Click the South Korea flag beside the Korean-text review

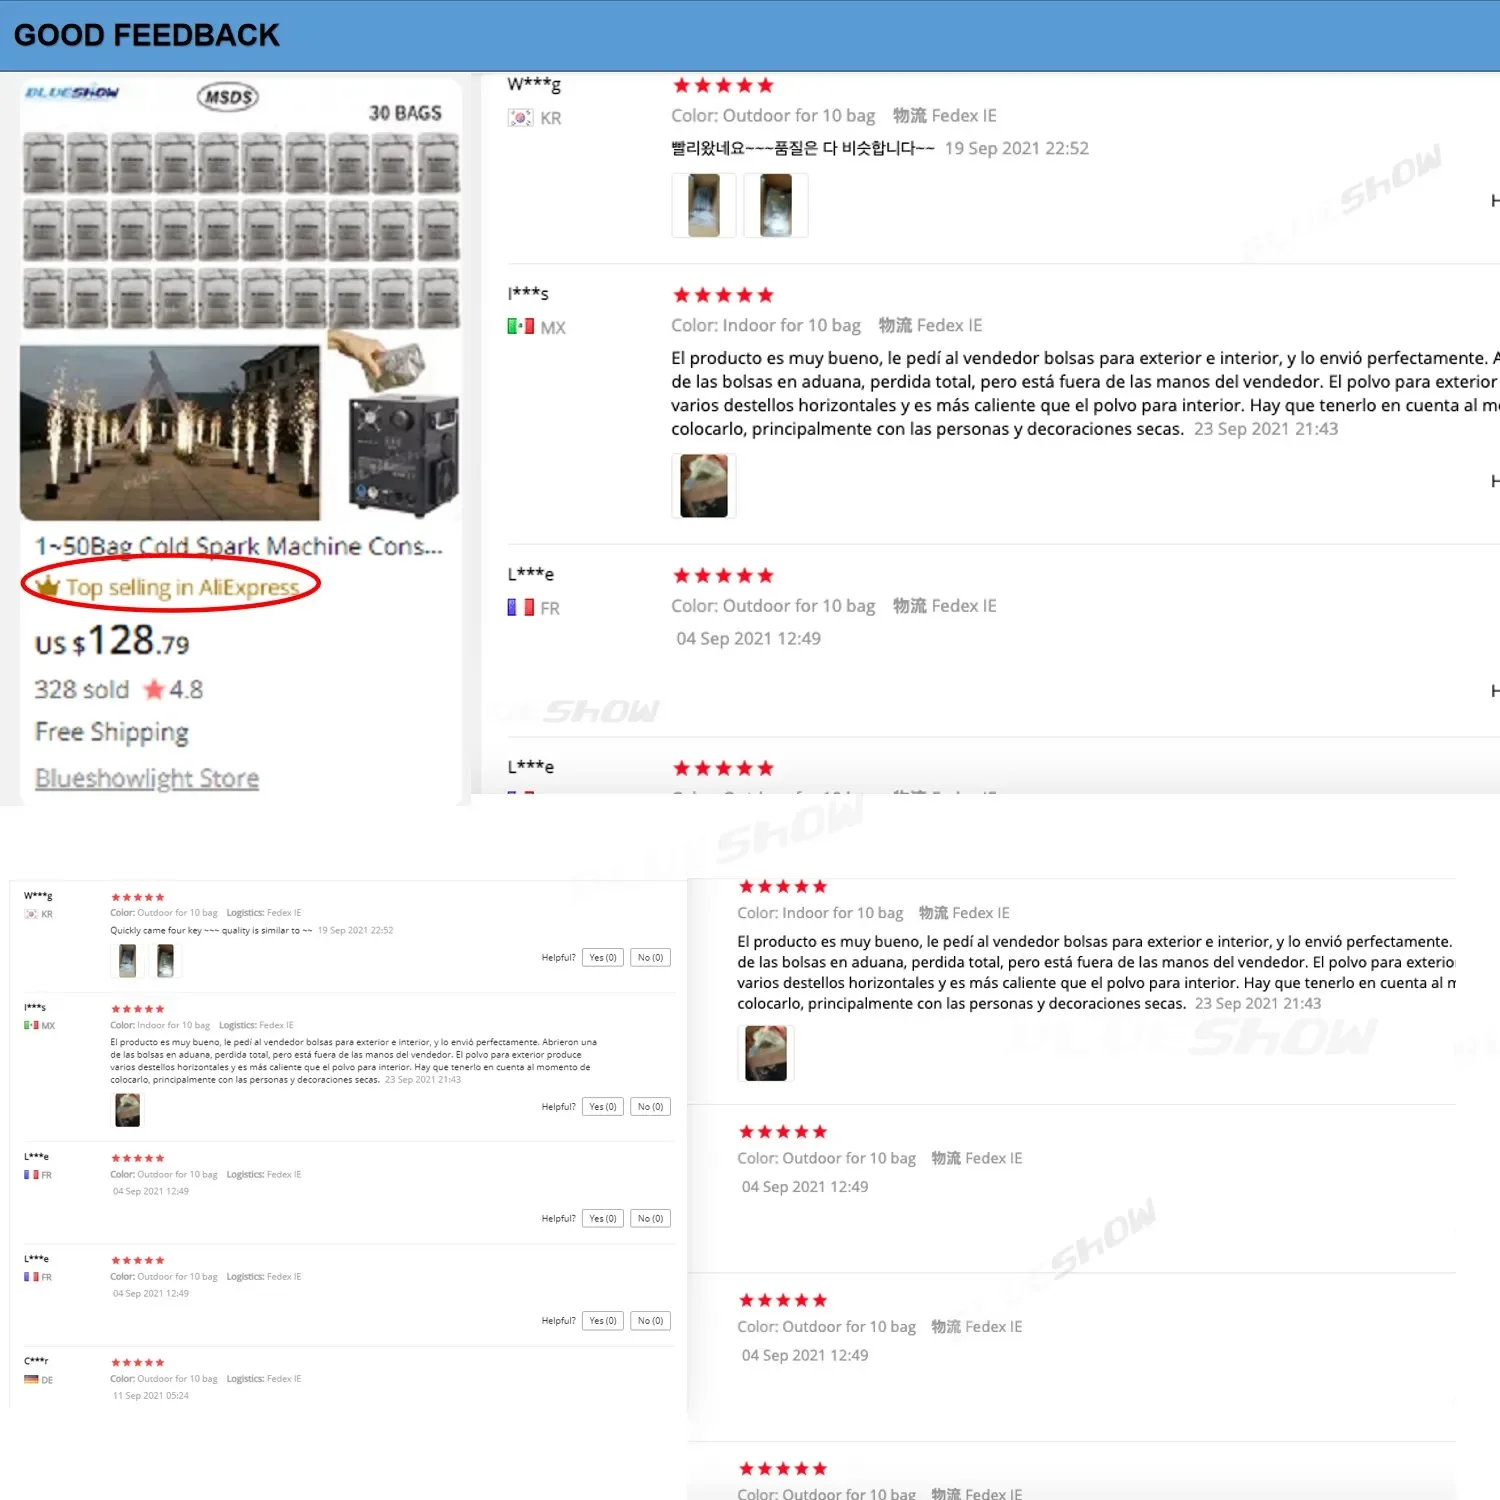(520, 118)
